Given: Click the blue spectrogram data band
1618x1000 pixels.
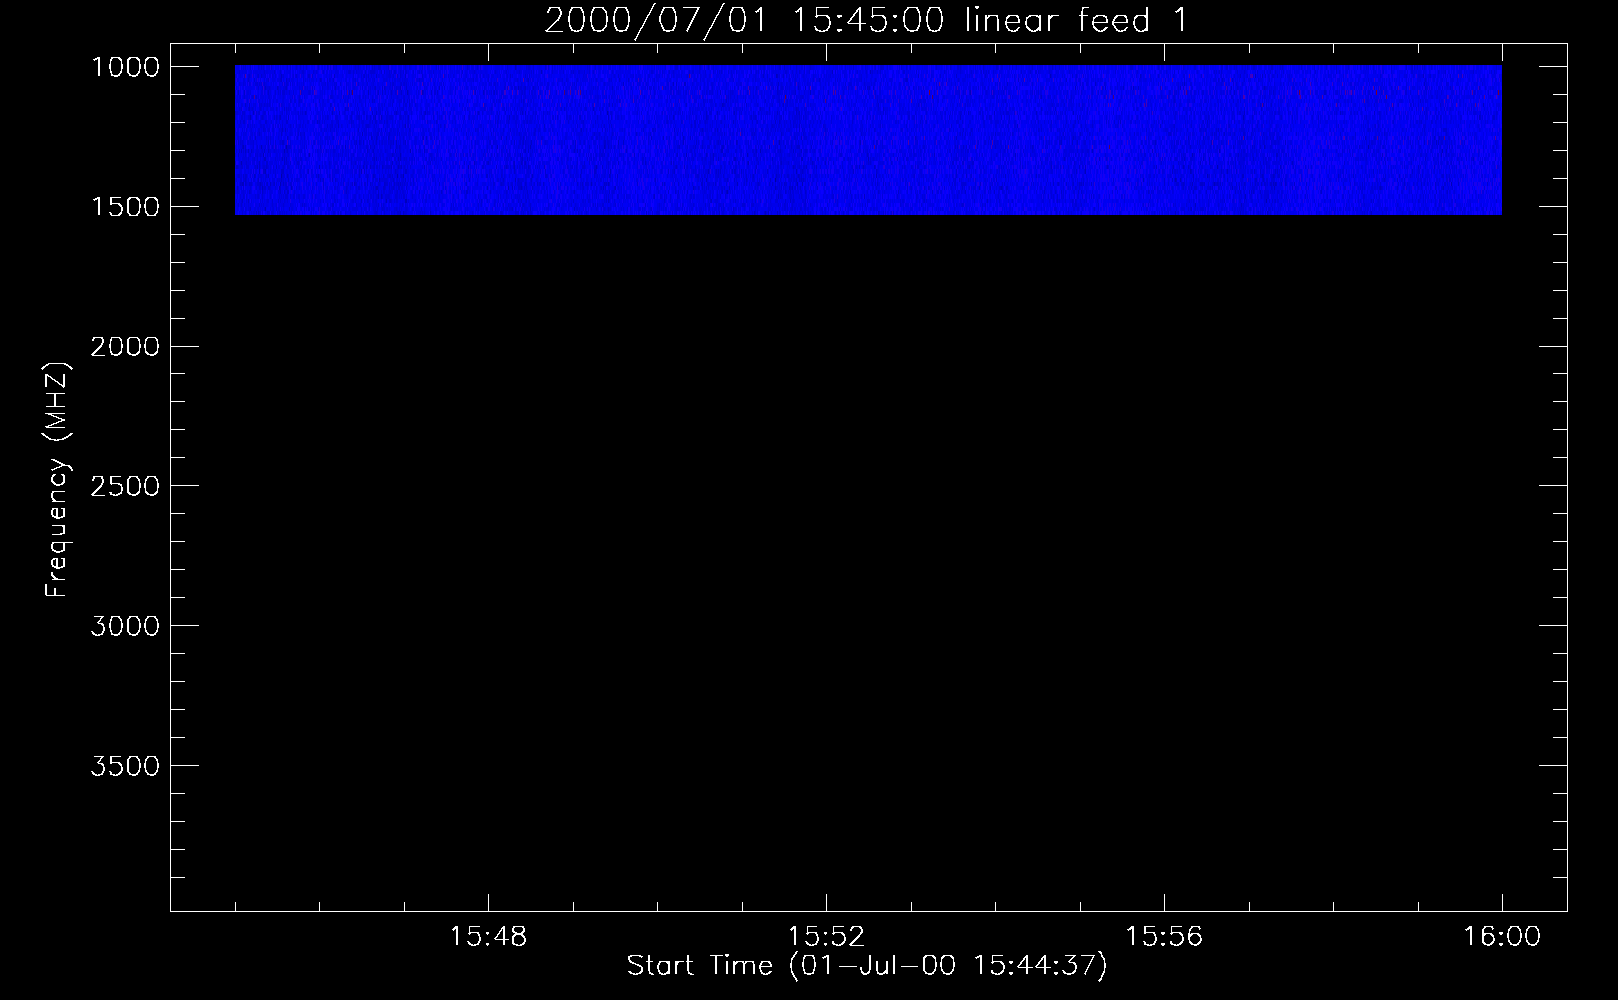Looking at the screenshot, I should (x=868, y=140).
